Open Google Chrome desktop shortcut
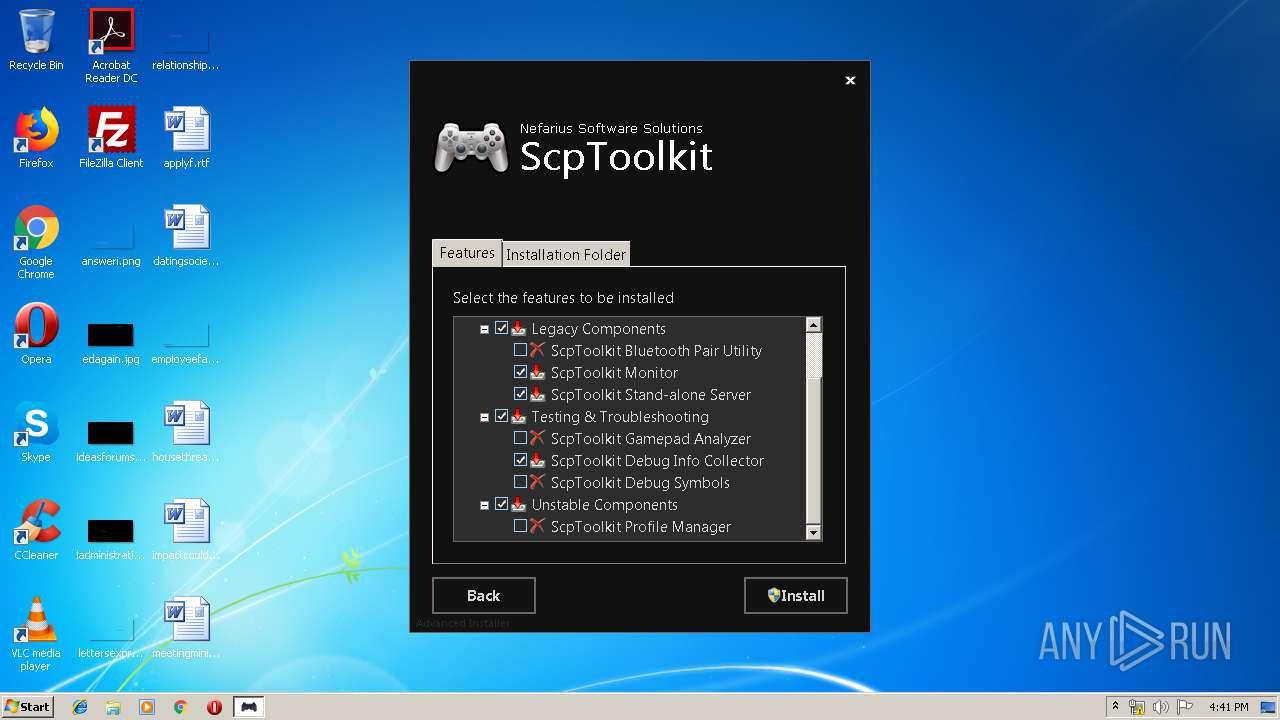Screen dimensions: 1280x720 (36, 242)
